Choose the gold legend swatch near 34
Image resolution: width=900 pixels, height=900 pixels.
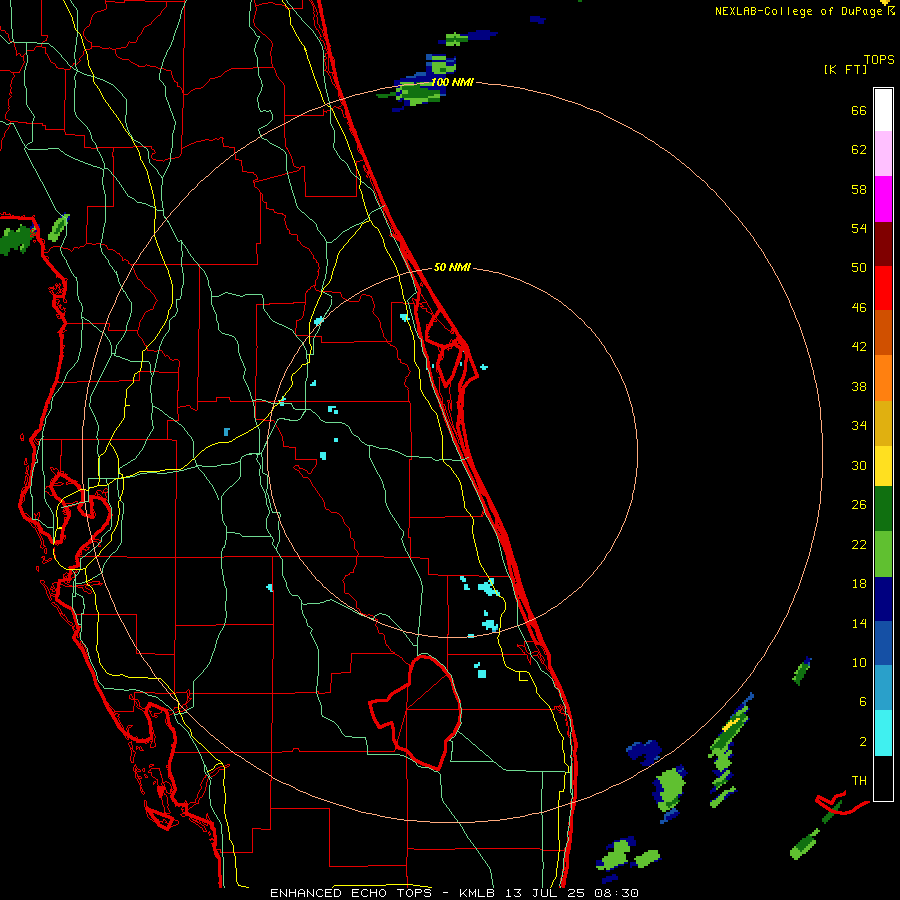(883, 423)
